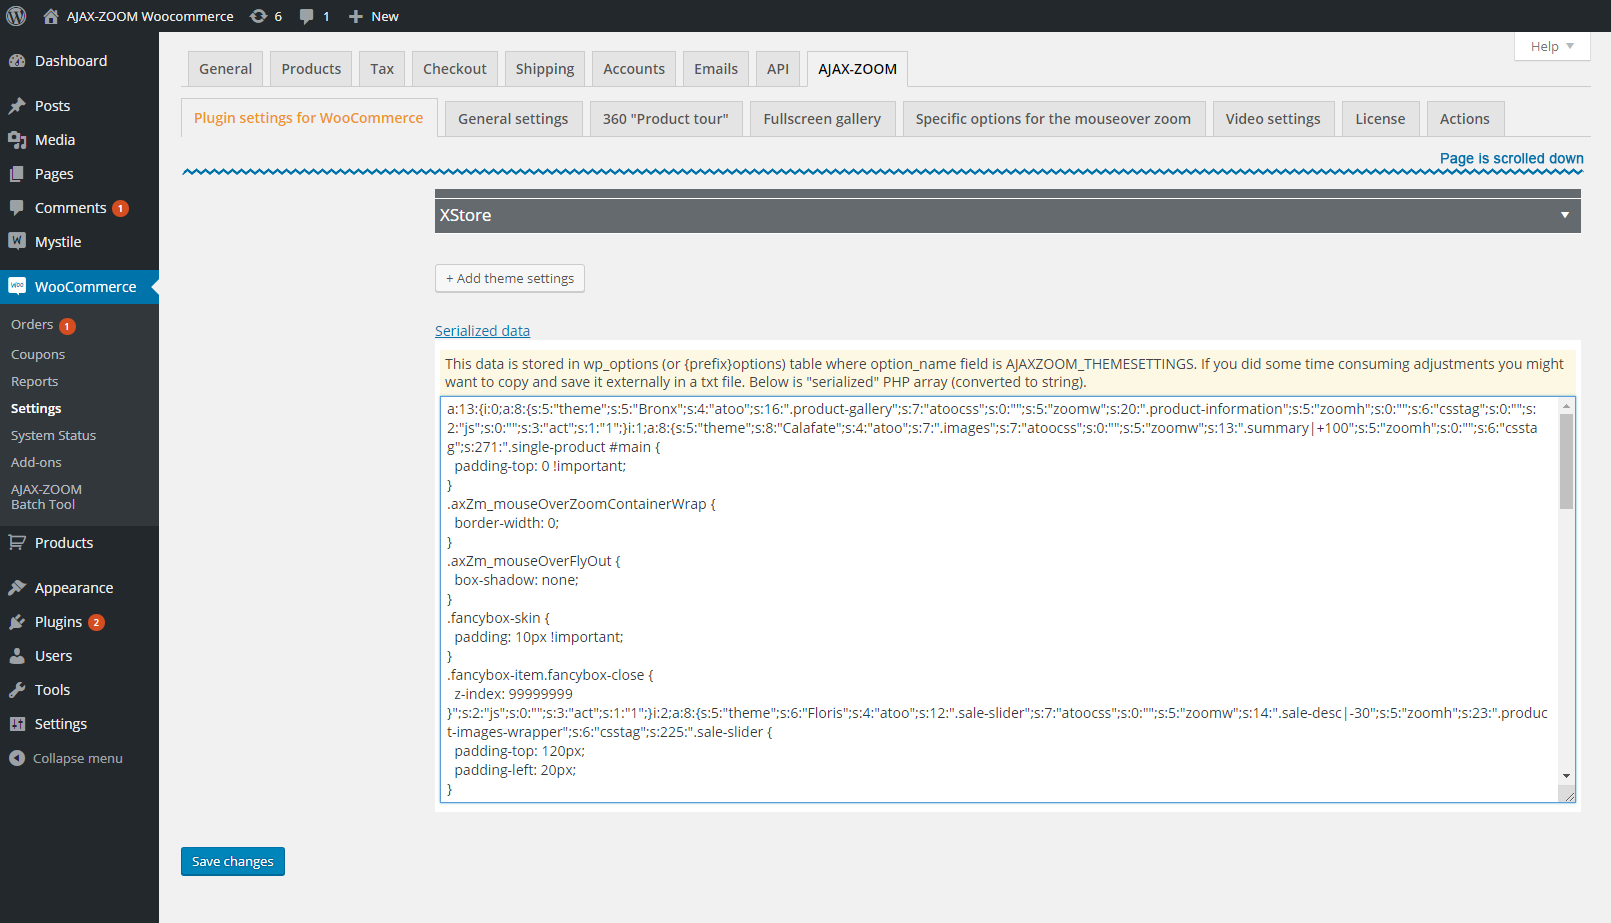Click the Appearance brush icon
Screen dimensions: 1611x923
point(17,588)
